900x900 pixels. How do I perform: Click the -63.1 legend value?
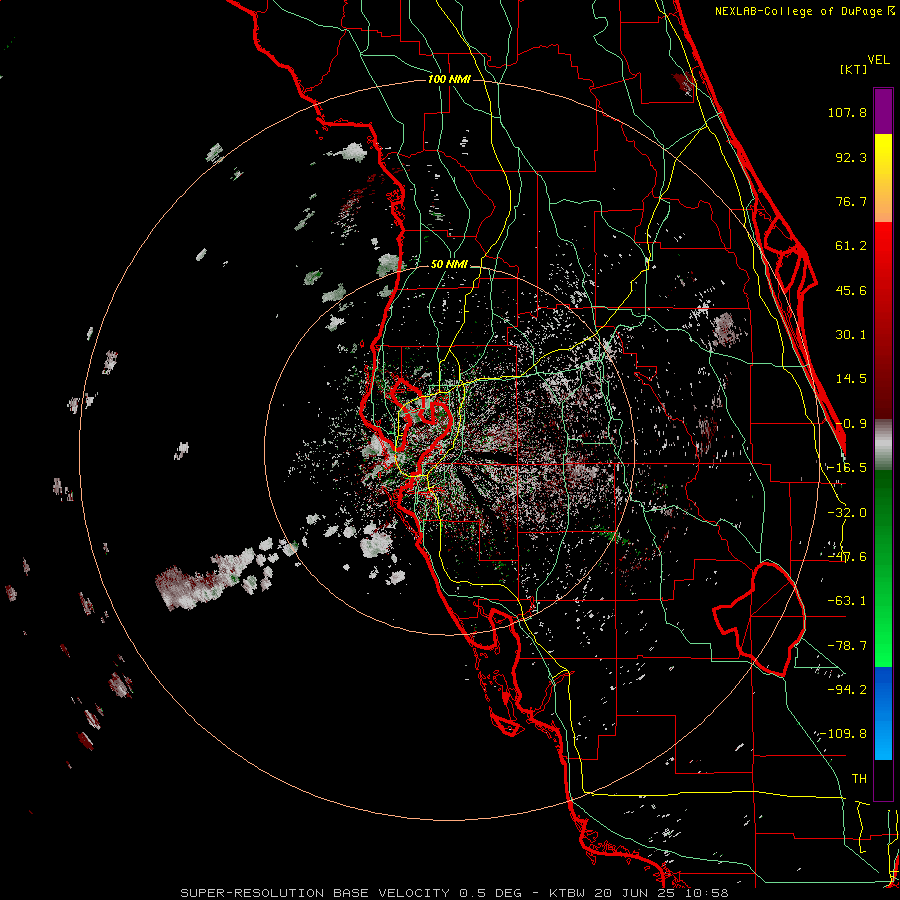point(847,601)
